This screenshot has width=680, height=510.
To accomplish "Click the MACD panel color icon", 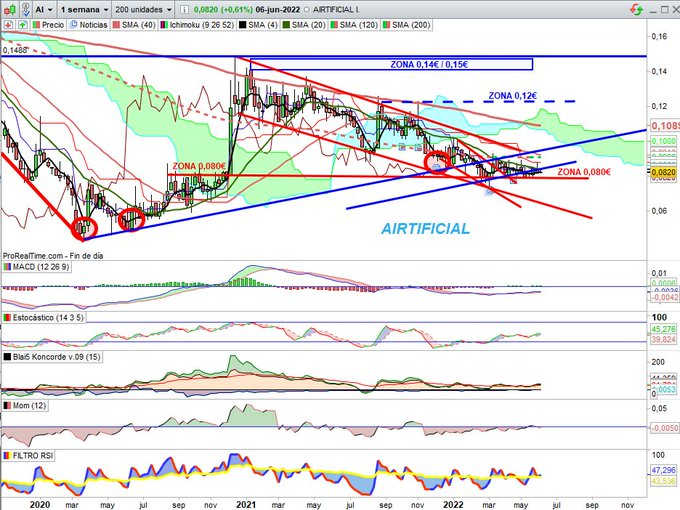I will click(x=7, y=267).
